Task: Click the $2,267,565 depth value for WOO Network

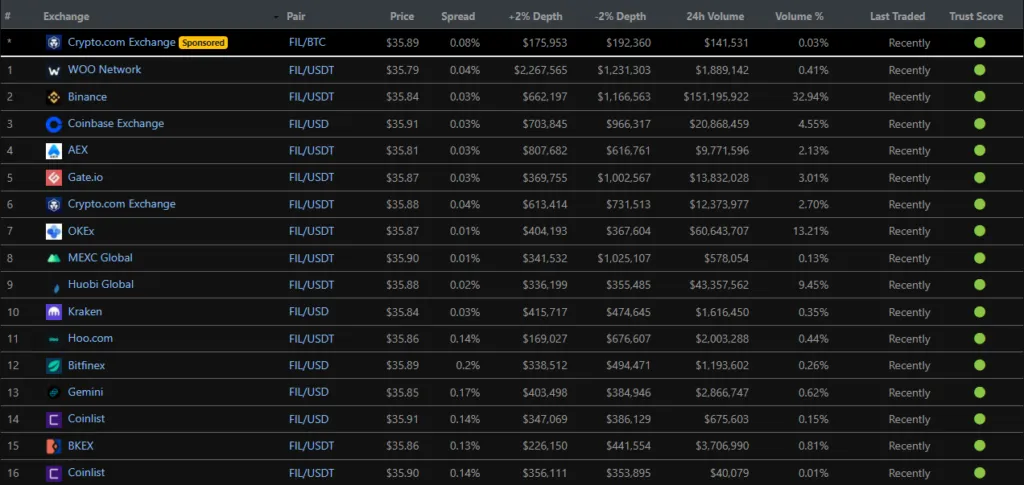Action: (x=539, y=70)
